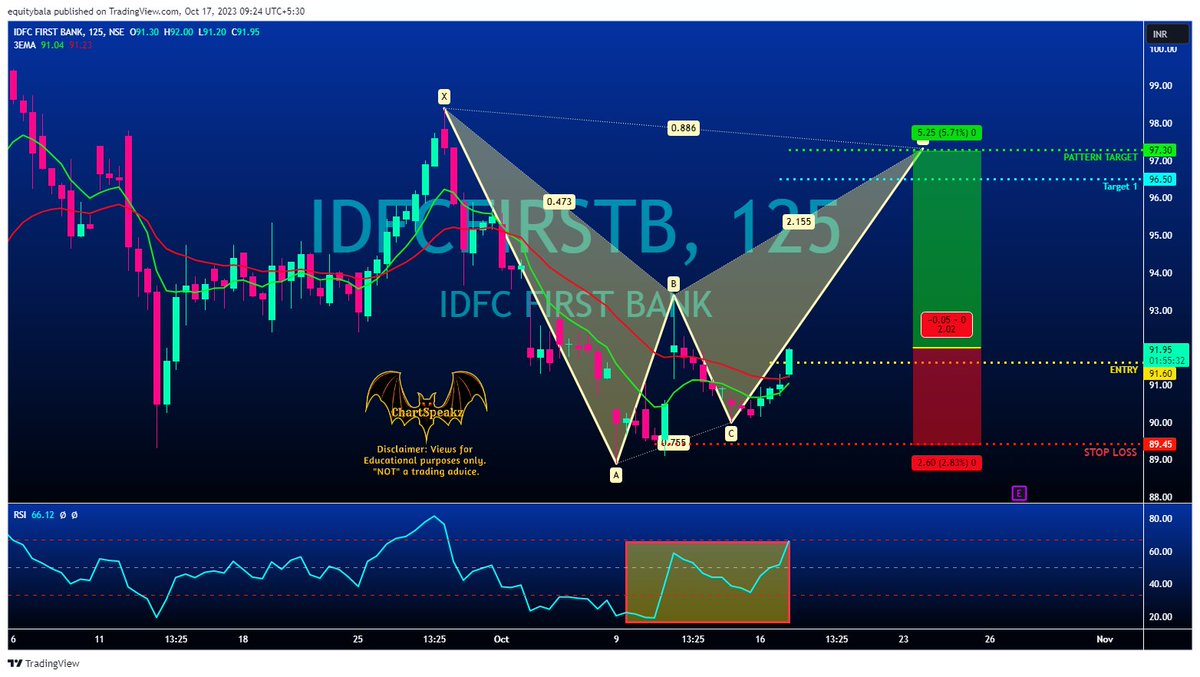
Task: Click the ENTRY line label
Action: (1124, 370)
